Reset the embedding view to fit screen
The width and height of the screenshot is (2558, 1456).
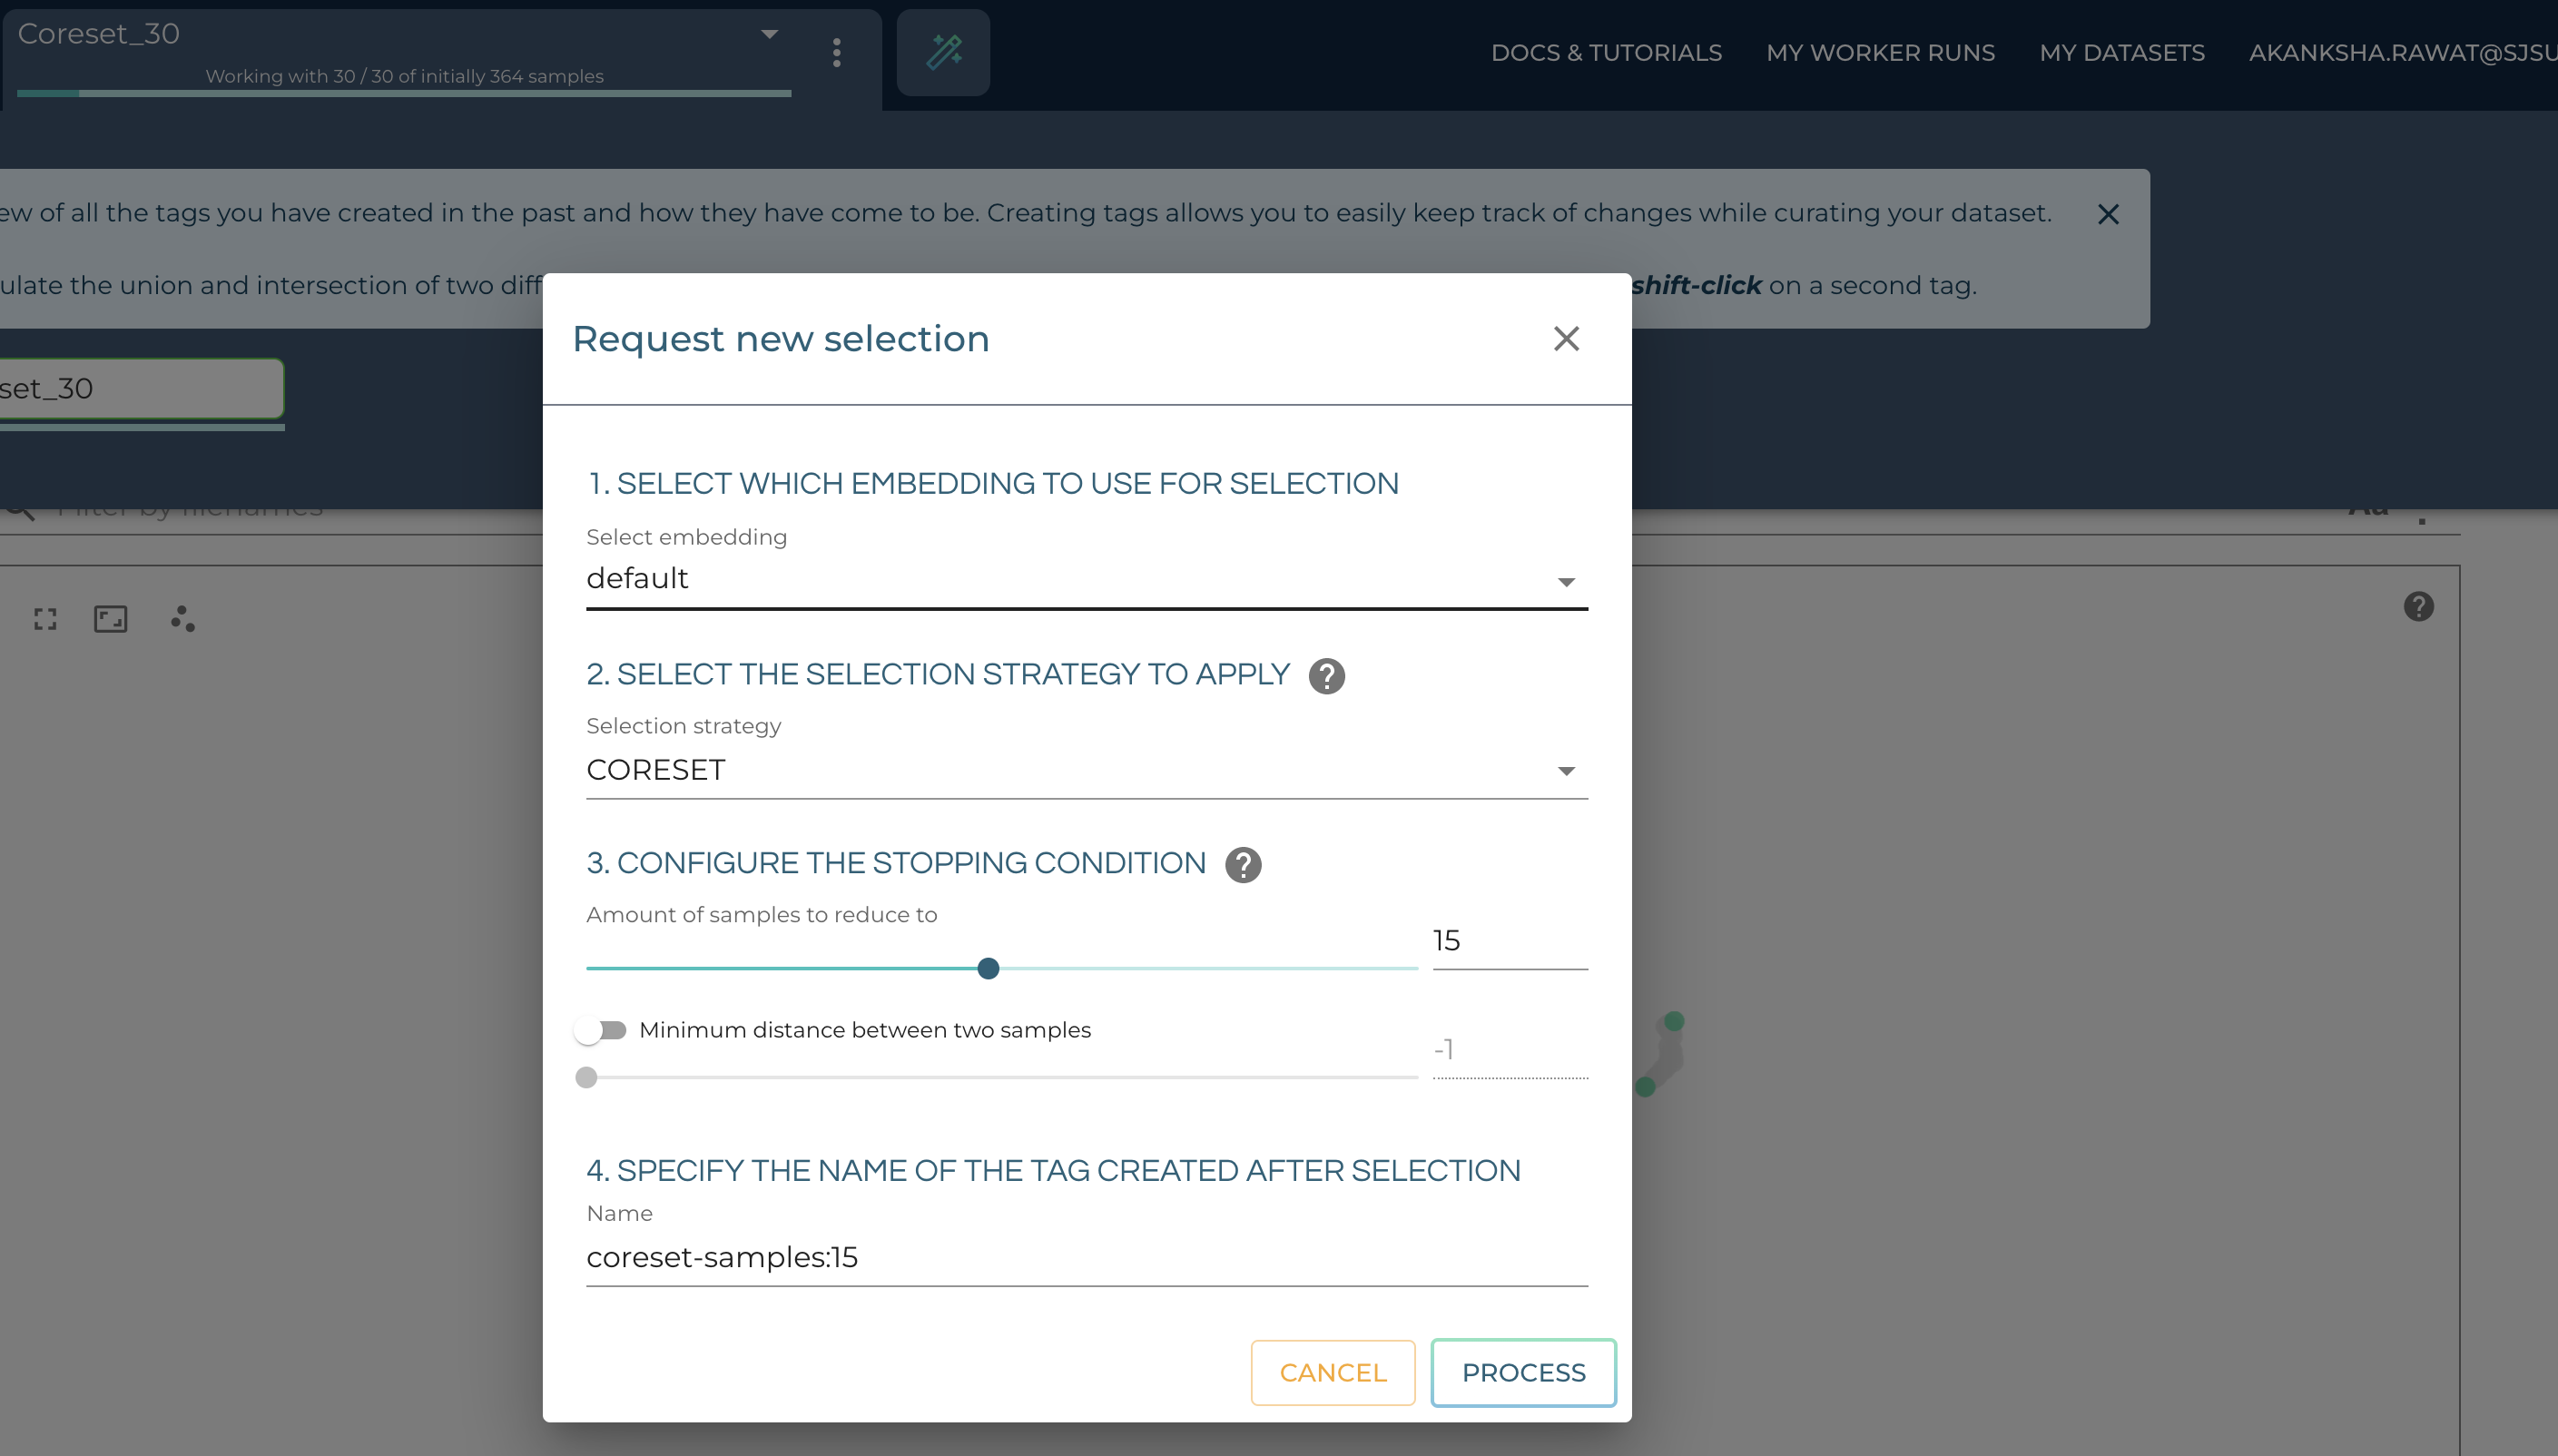(x=110, y=619)
